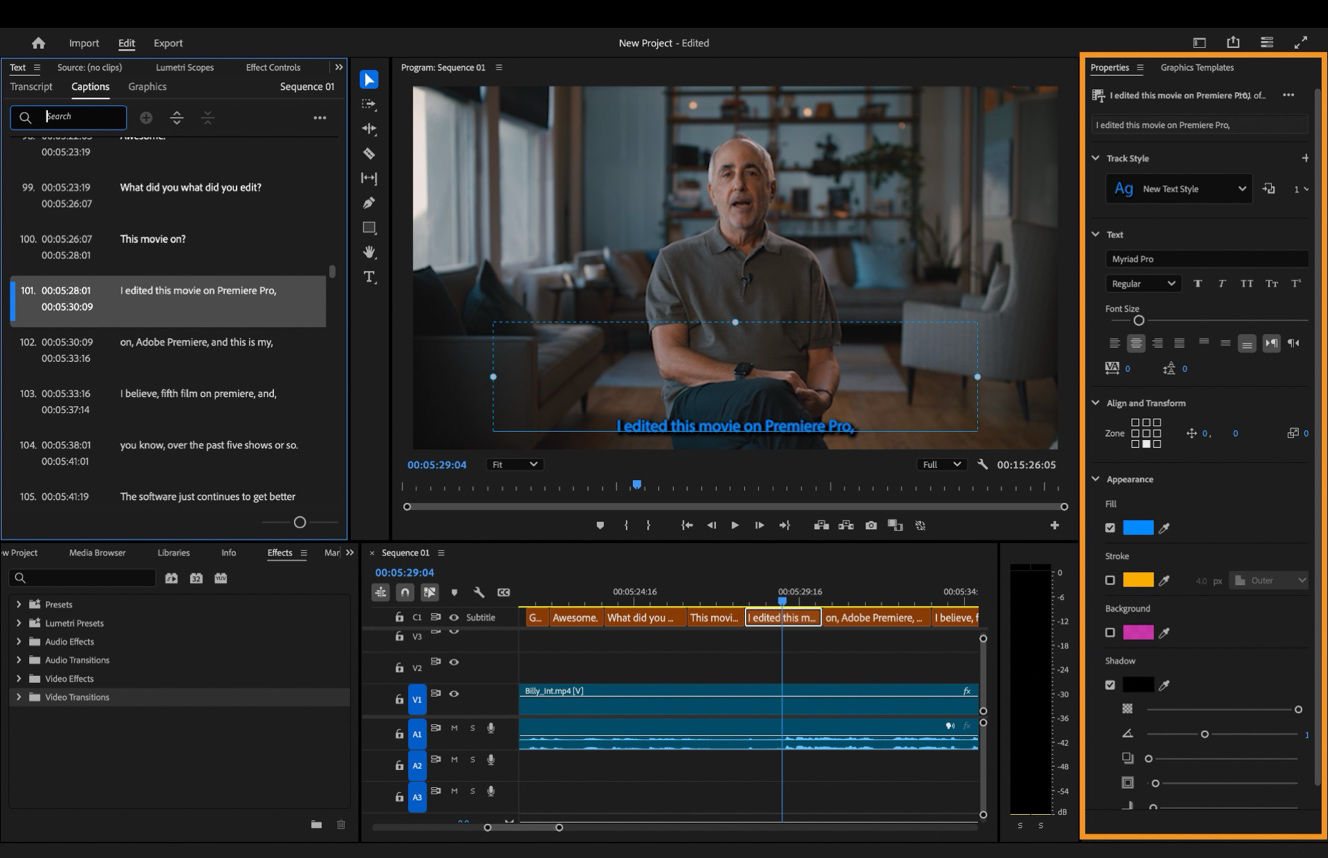Click the blue Fill color swatch

click(x=1137, y=527)
